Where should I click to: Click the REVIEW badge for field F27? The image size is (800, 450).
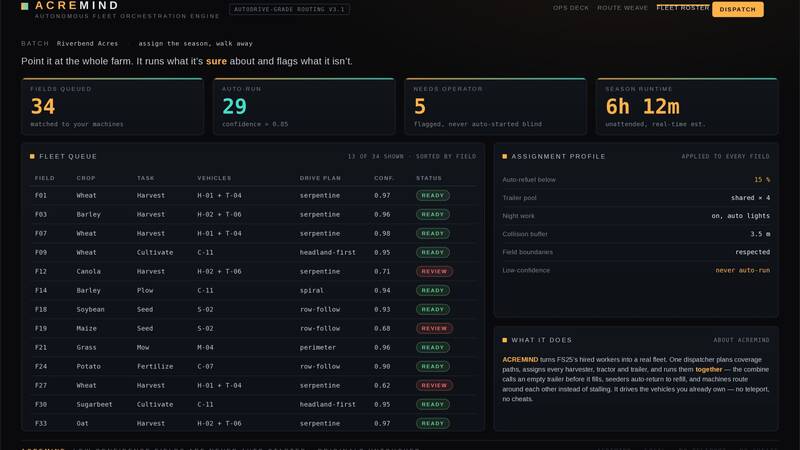pyautogui.click(x=434, y=385)
